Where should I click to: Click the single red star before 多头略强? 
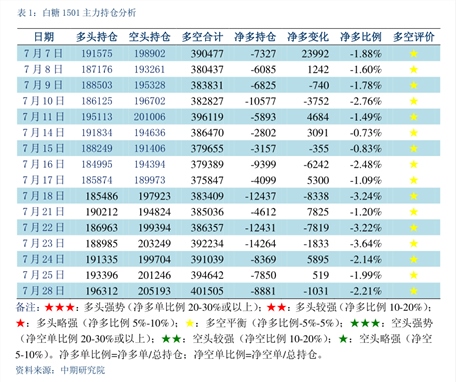tap(21, 323)
